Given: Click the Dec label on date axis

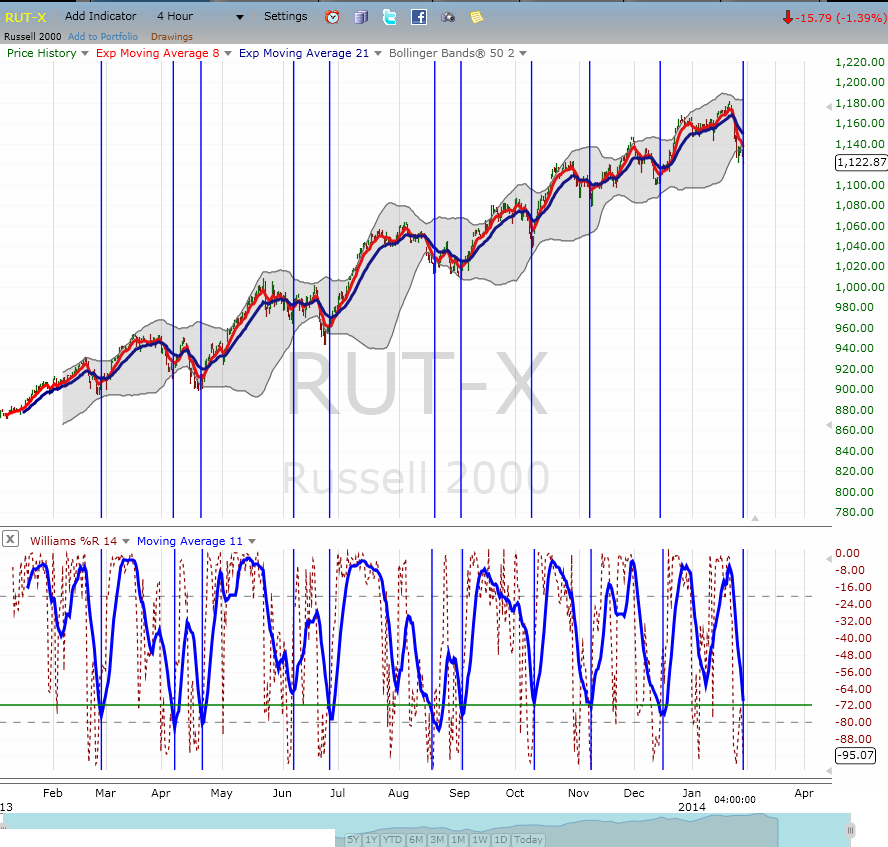Looking at the screenshot, I should [x=634, y=793].
